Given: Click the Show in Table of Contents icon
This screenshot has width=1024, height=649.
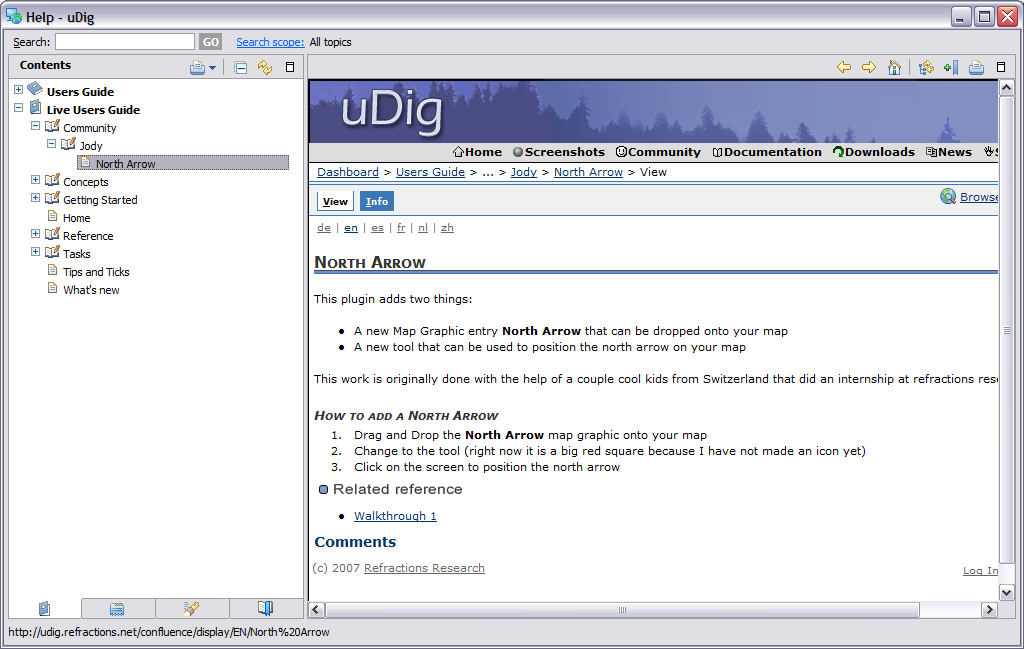Looking at the screenshot, I should (x=926, y=67).
